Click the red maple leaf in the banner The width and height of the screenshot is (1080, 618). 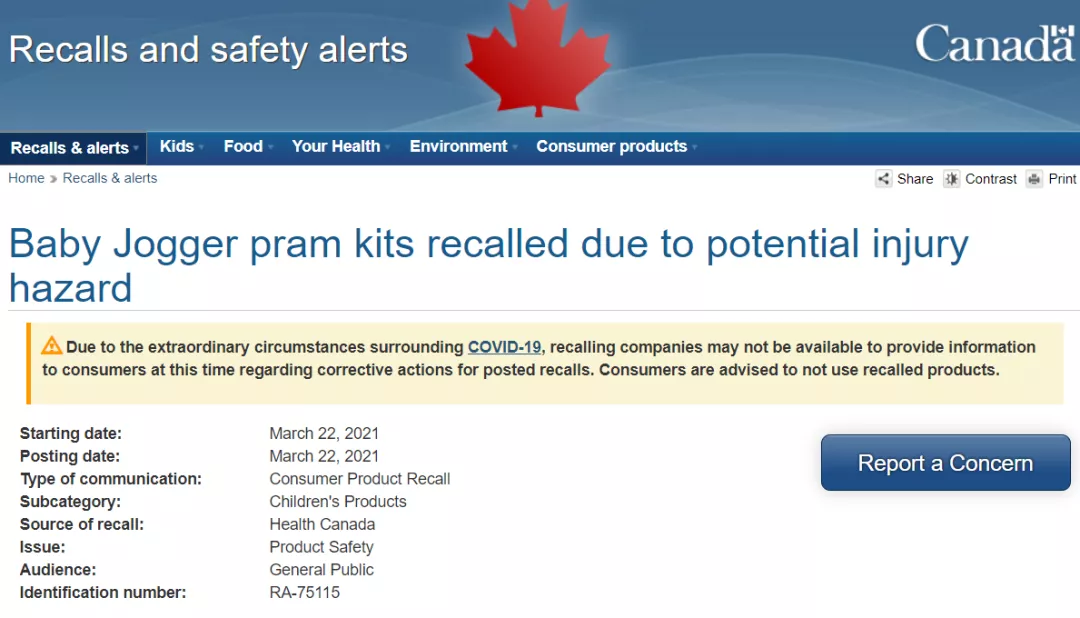[537, 55]
